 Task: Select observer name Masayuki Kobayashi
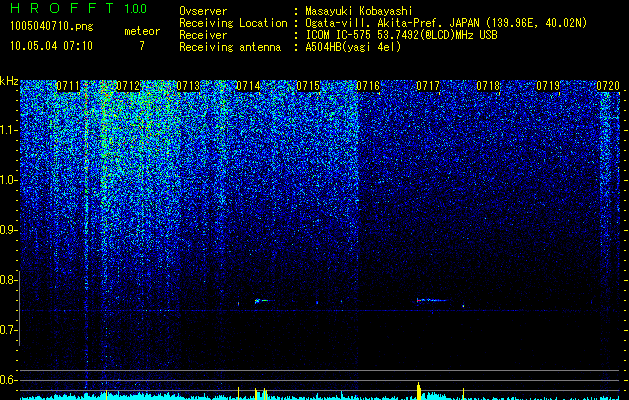(x=359, y=11)
